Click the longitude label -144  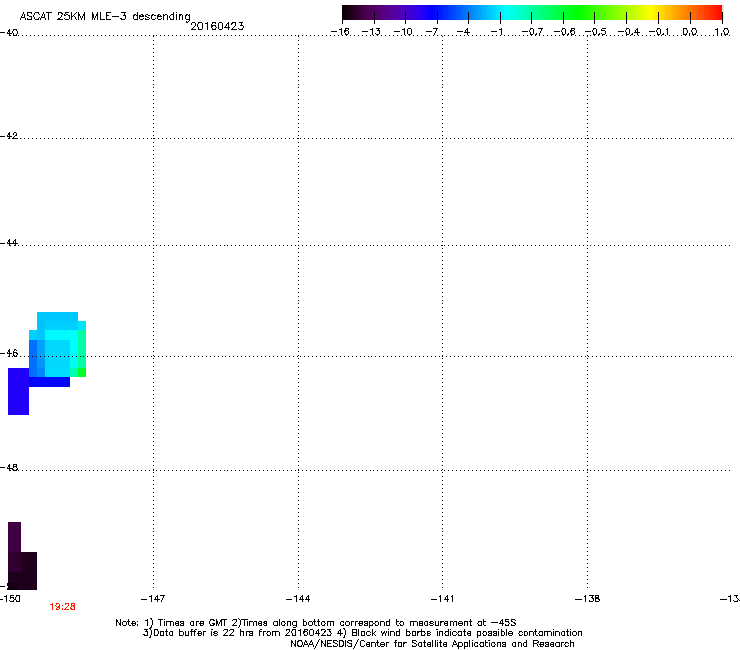click(298, 599)
